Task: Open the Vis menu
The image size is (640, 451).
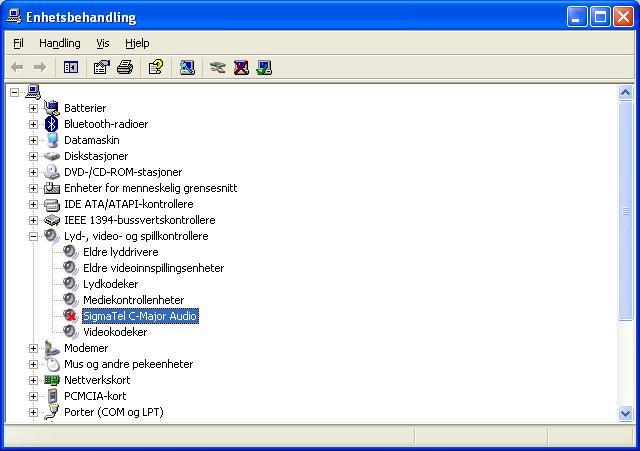Action: coord(103,43)
